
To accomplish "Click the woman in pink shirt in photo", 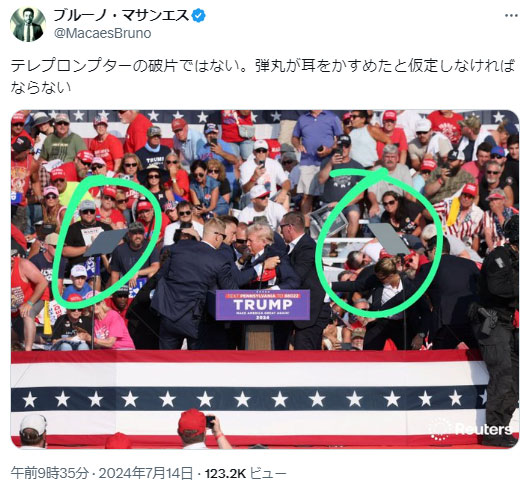I will 111,326.
